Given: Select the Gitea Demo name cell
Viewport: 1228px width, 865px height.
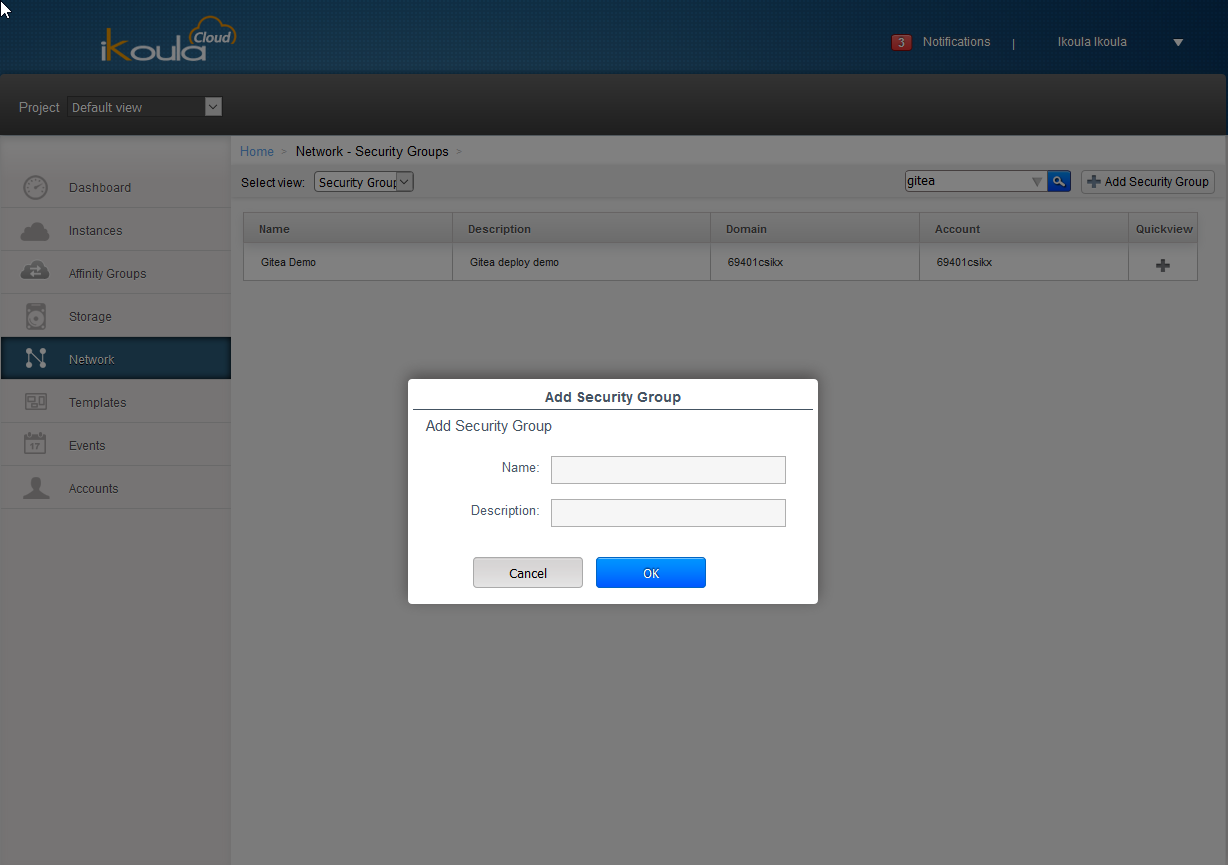Looking at the screenshot, I should (x=348, y=262).
